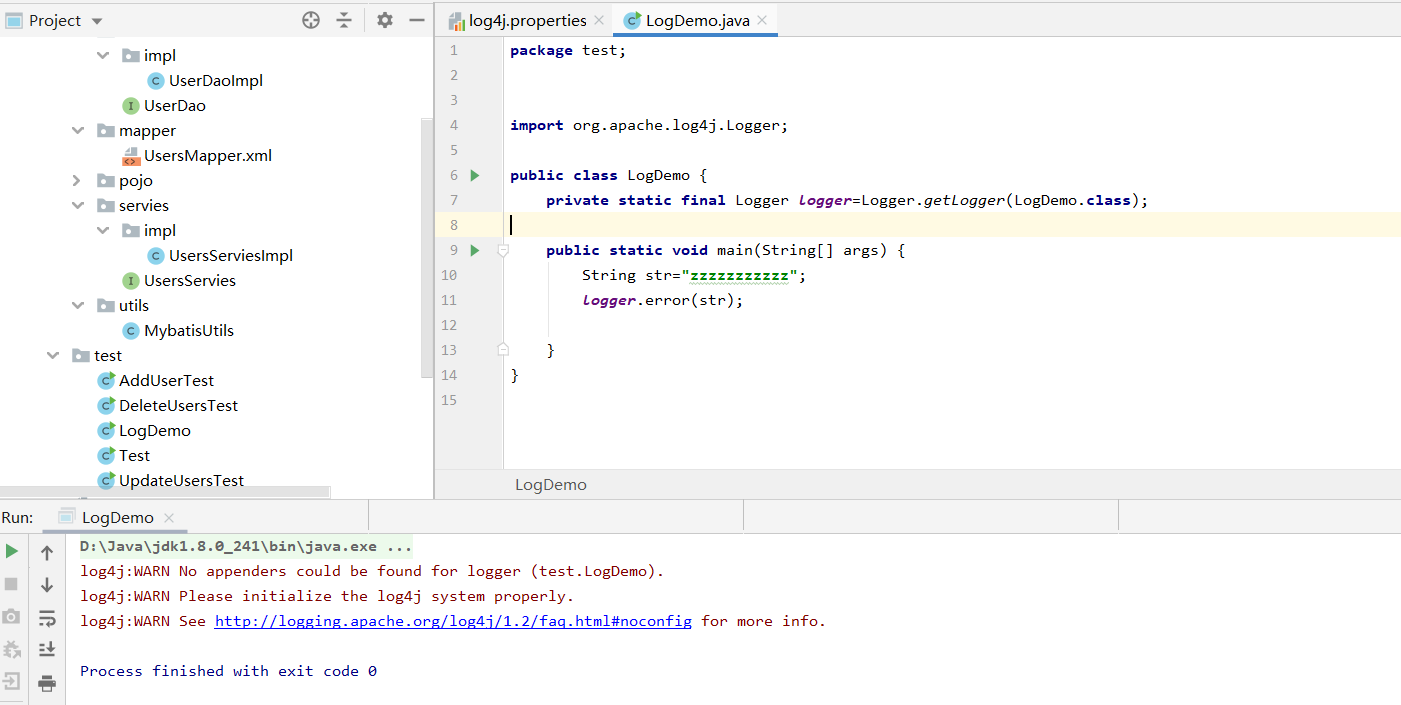The width and height of the screenshot is (1401, 705).
Task: Collapse the impl folder under servies
Action: pyautogui.click(x=103, y=231)
